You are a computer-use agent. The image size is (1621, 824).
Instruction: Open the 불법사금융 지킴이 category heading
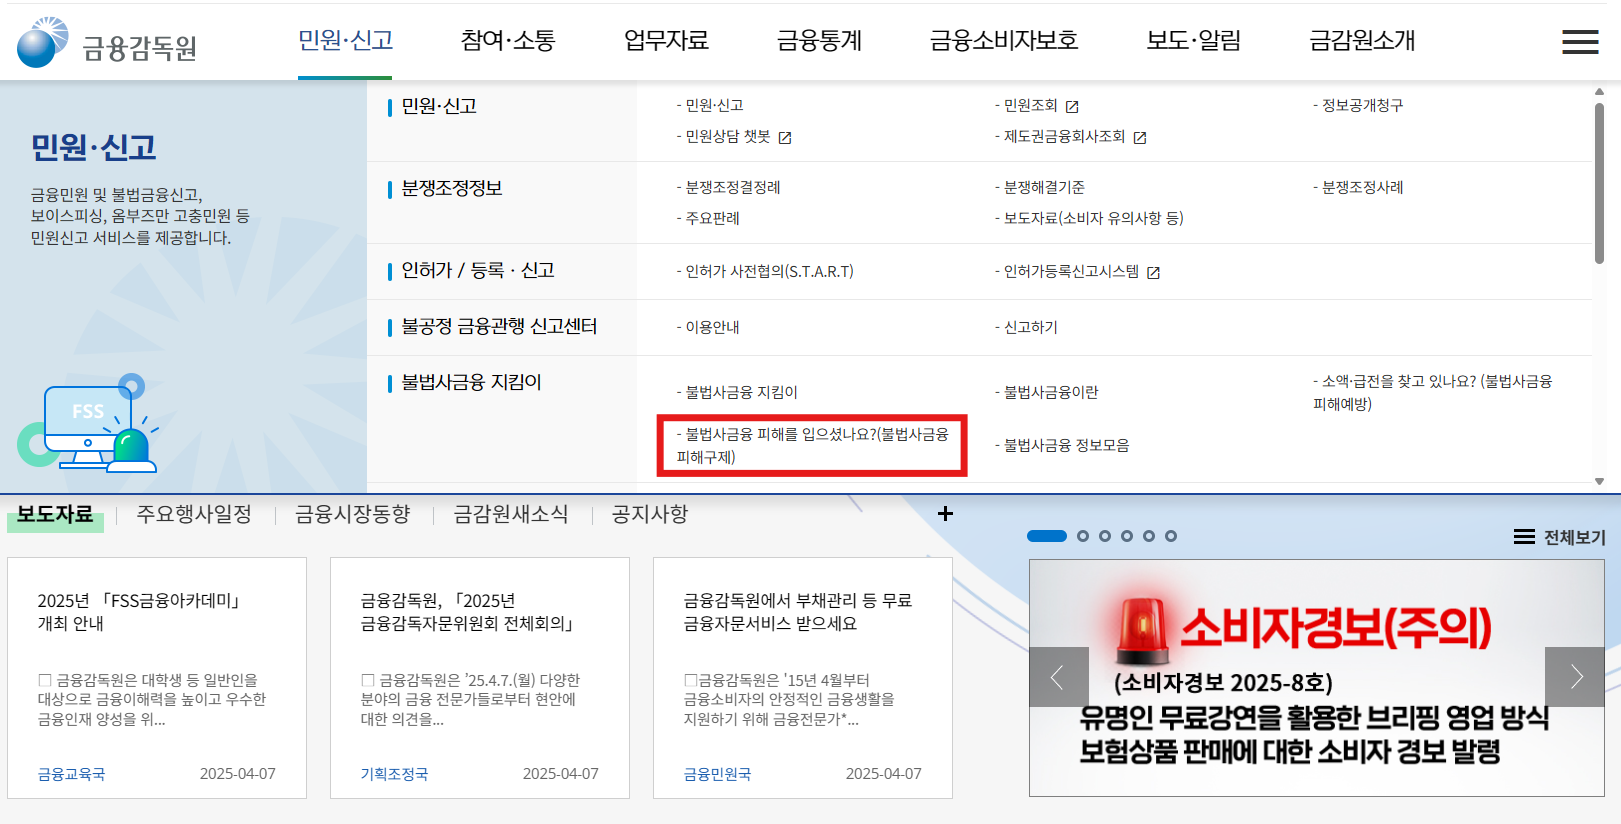coord(471,382)
